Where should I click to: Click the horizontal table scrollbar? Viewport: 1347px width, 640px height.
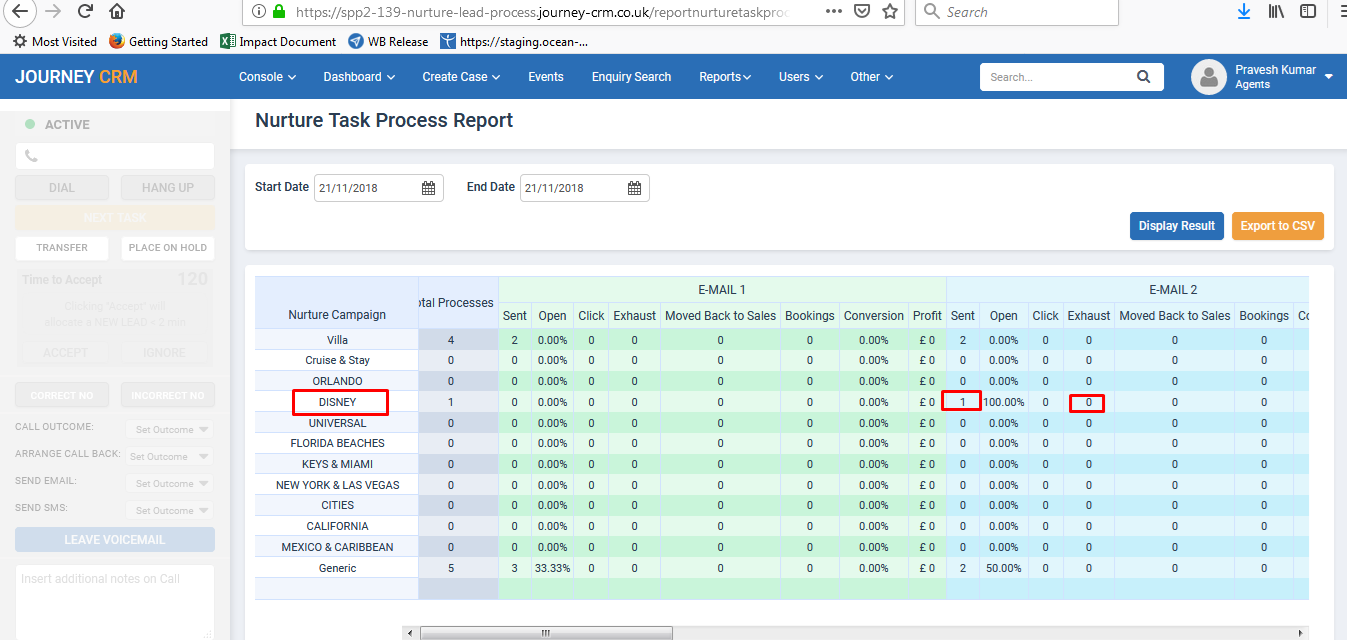(x=545, y=633)
